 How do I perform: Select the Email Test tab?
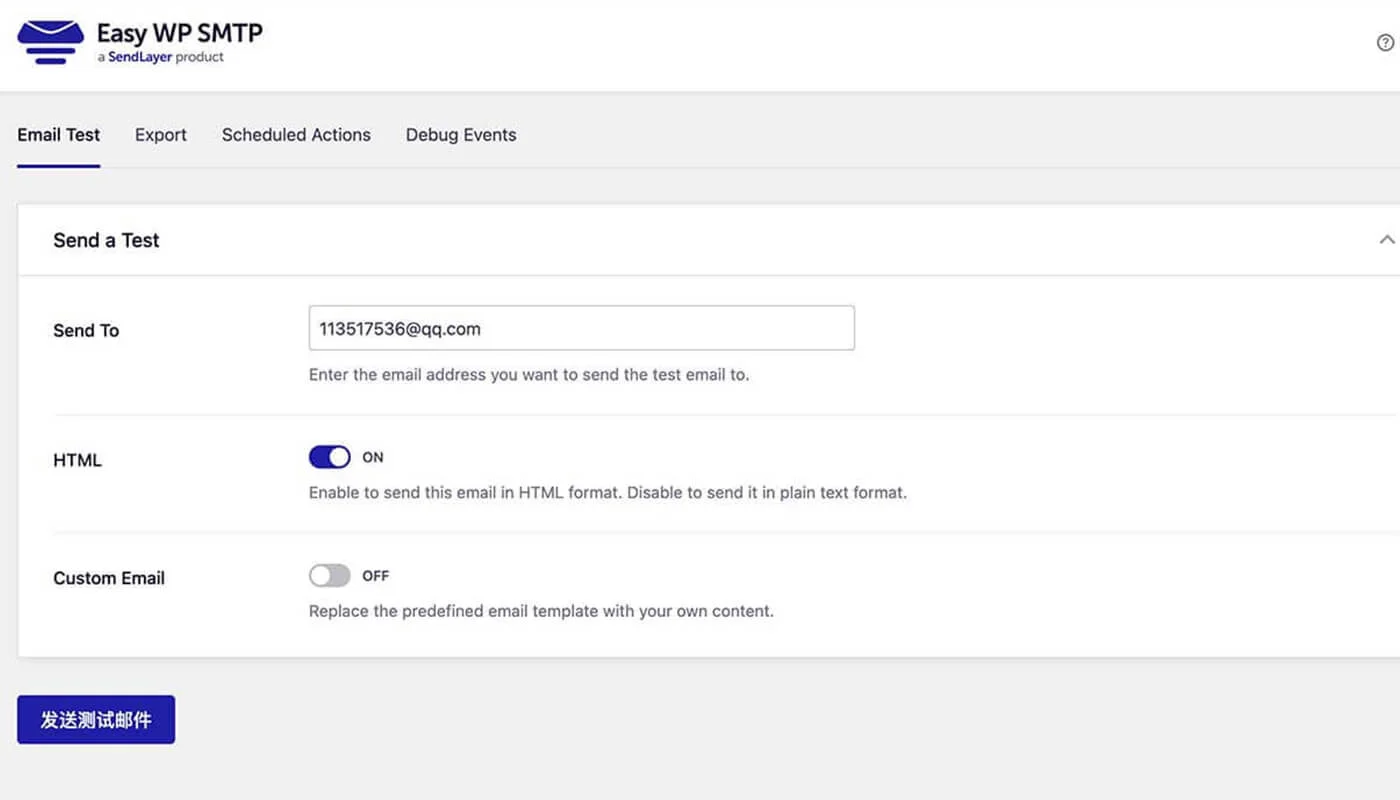57,135
